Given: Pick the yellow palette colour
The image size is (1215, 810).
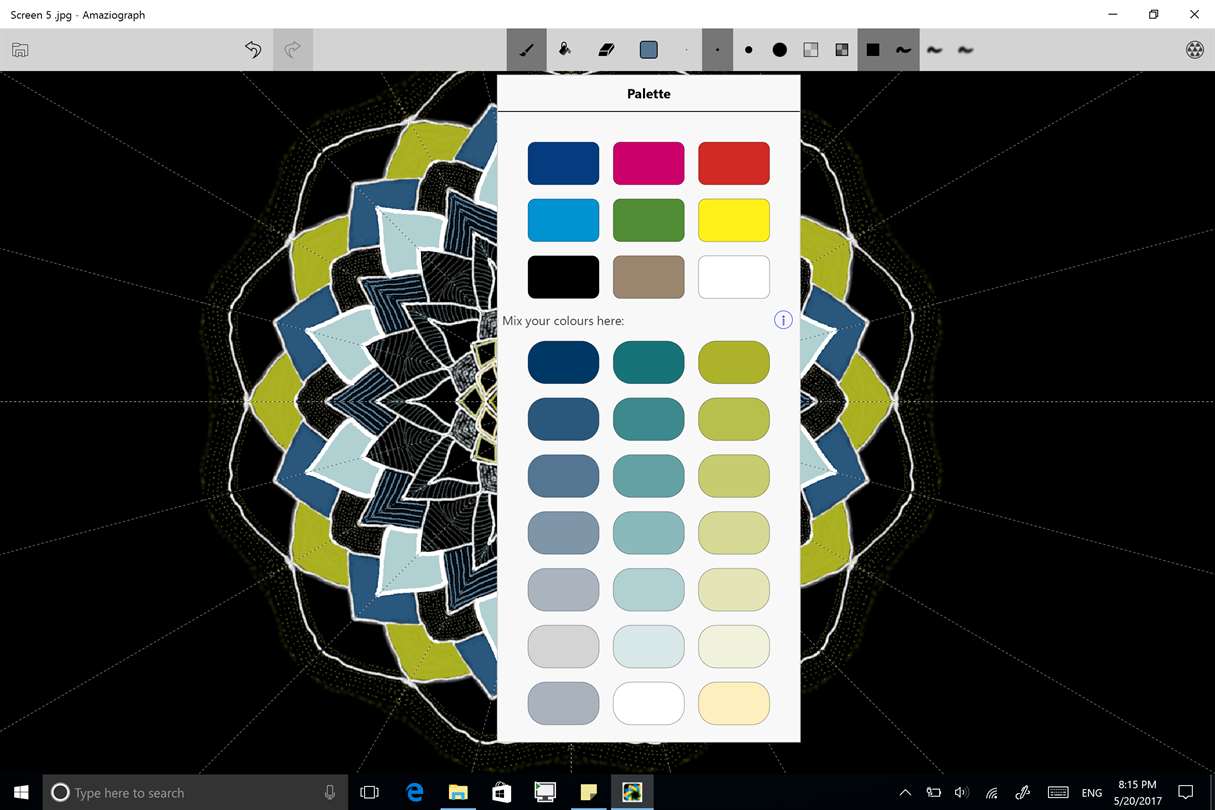Looking at the screenshot, I should coord(734,220).
